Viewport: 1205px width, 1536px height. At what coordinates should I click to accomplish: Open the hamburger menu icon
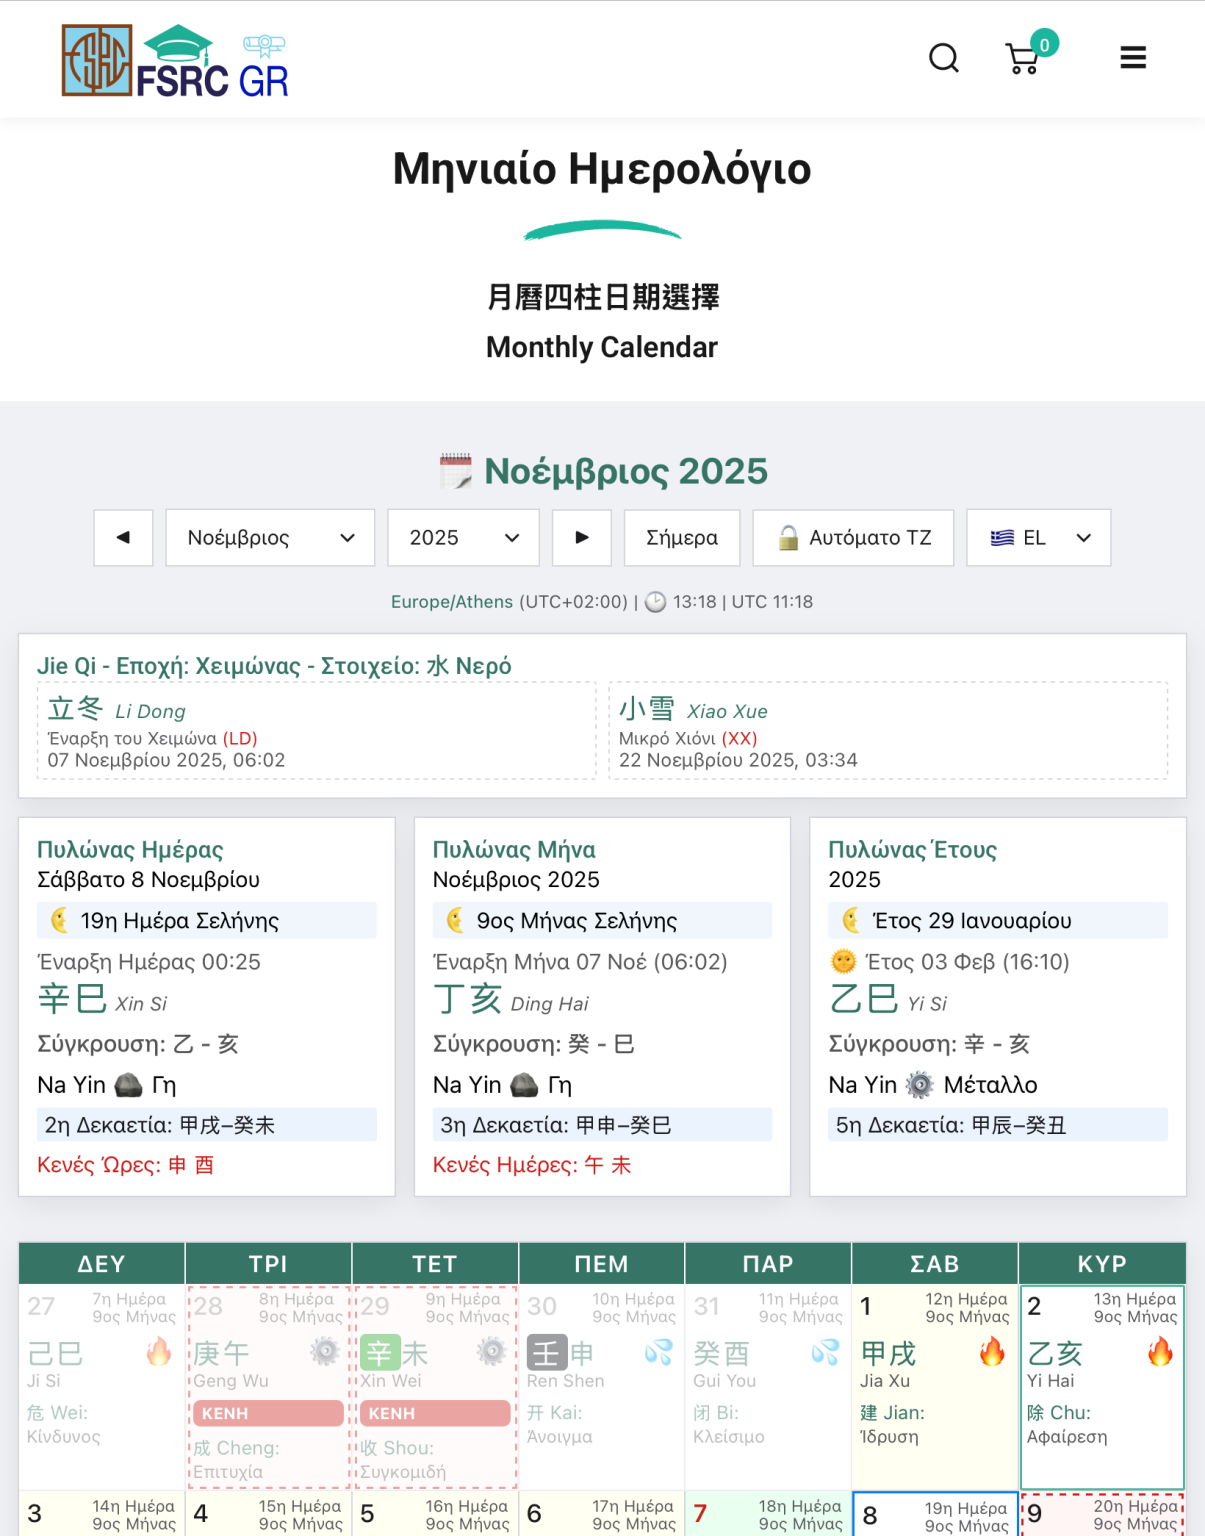(x=1133, y=58)
